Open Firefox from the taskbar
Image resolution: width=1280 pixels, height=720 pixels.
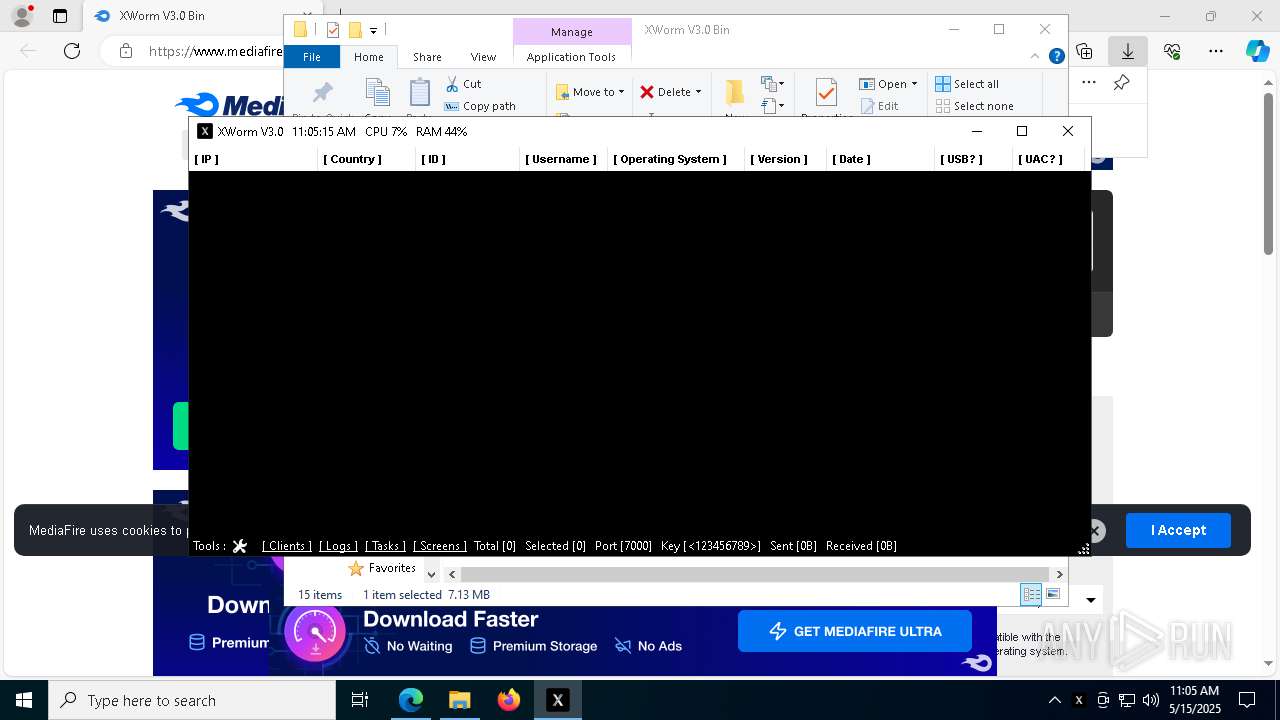point(509,700)
